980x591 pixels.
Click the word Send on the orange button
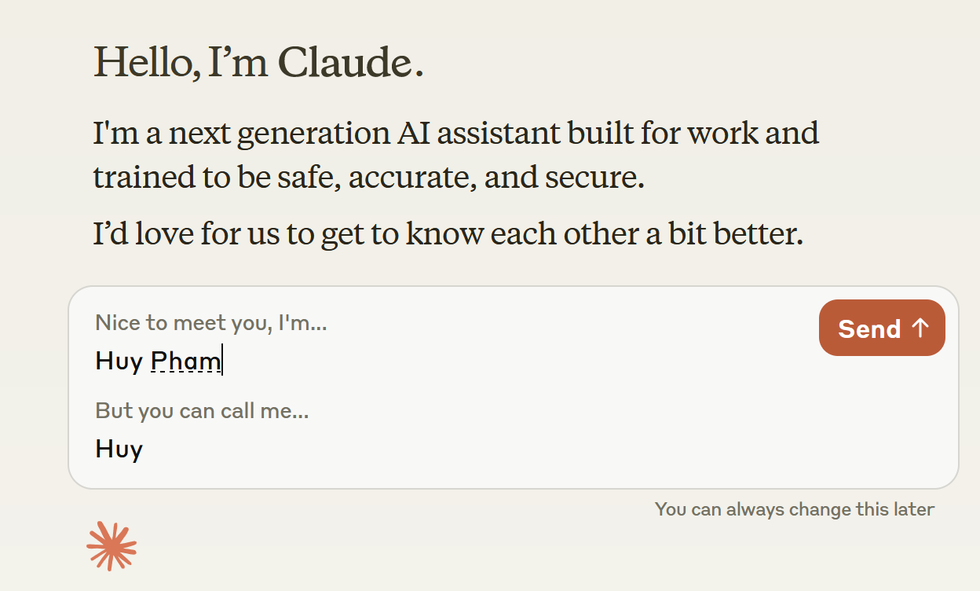[x=869, y=328]
